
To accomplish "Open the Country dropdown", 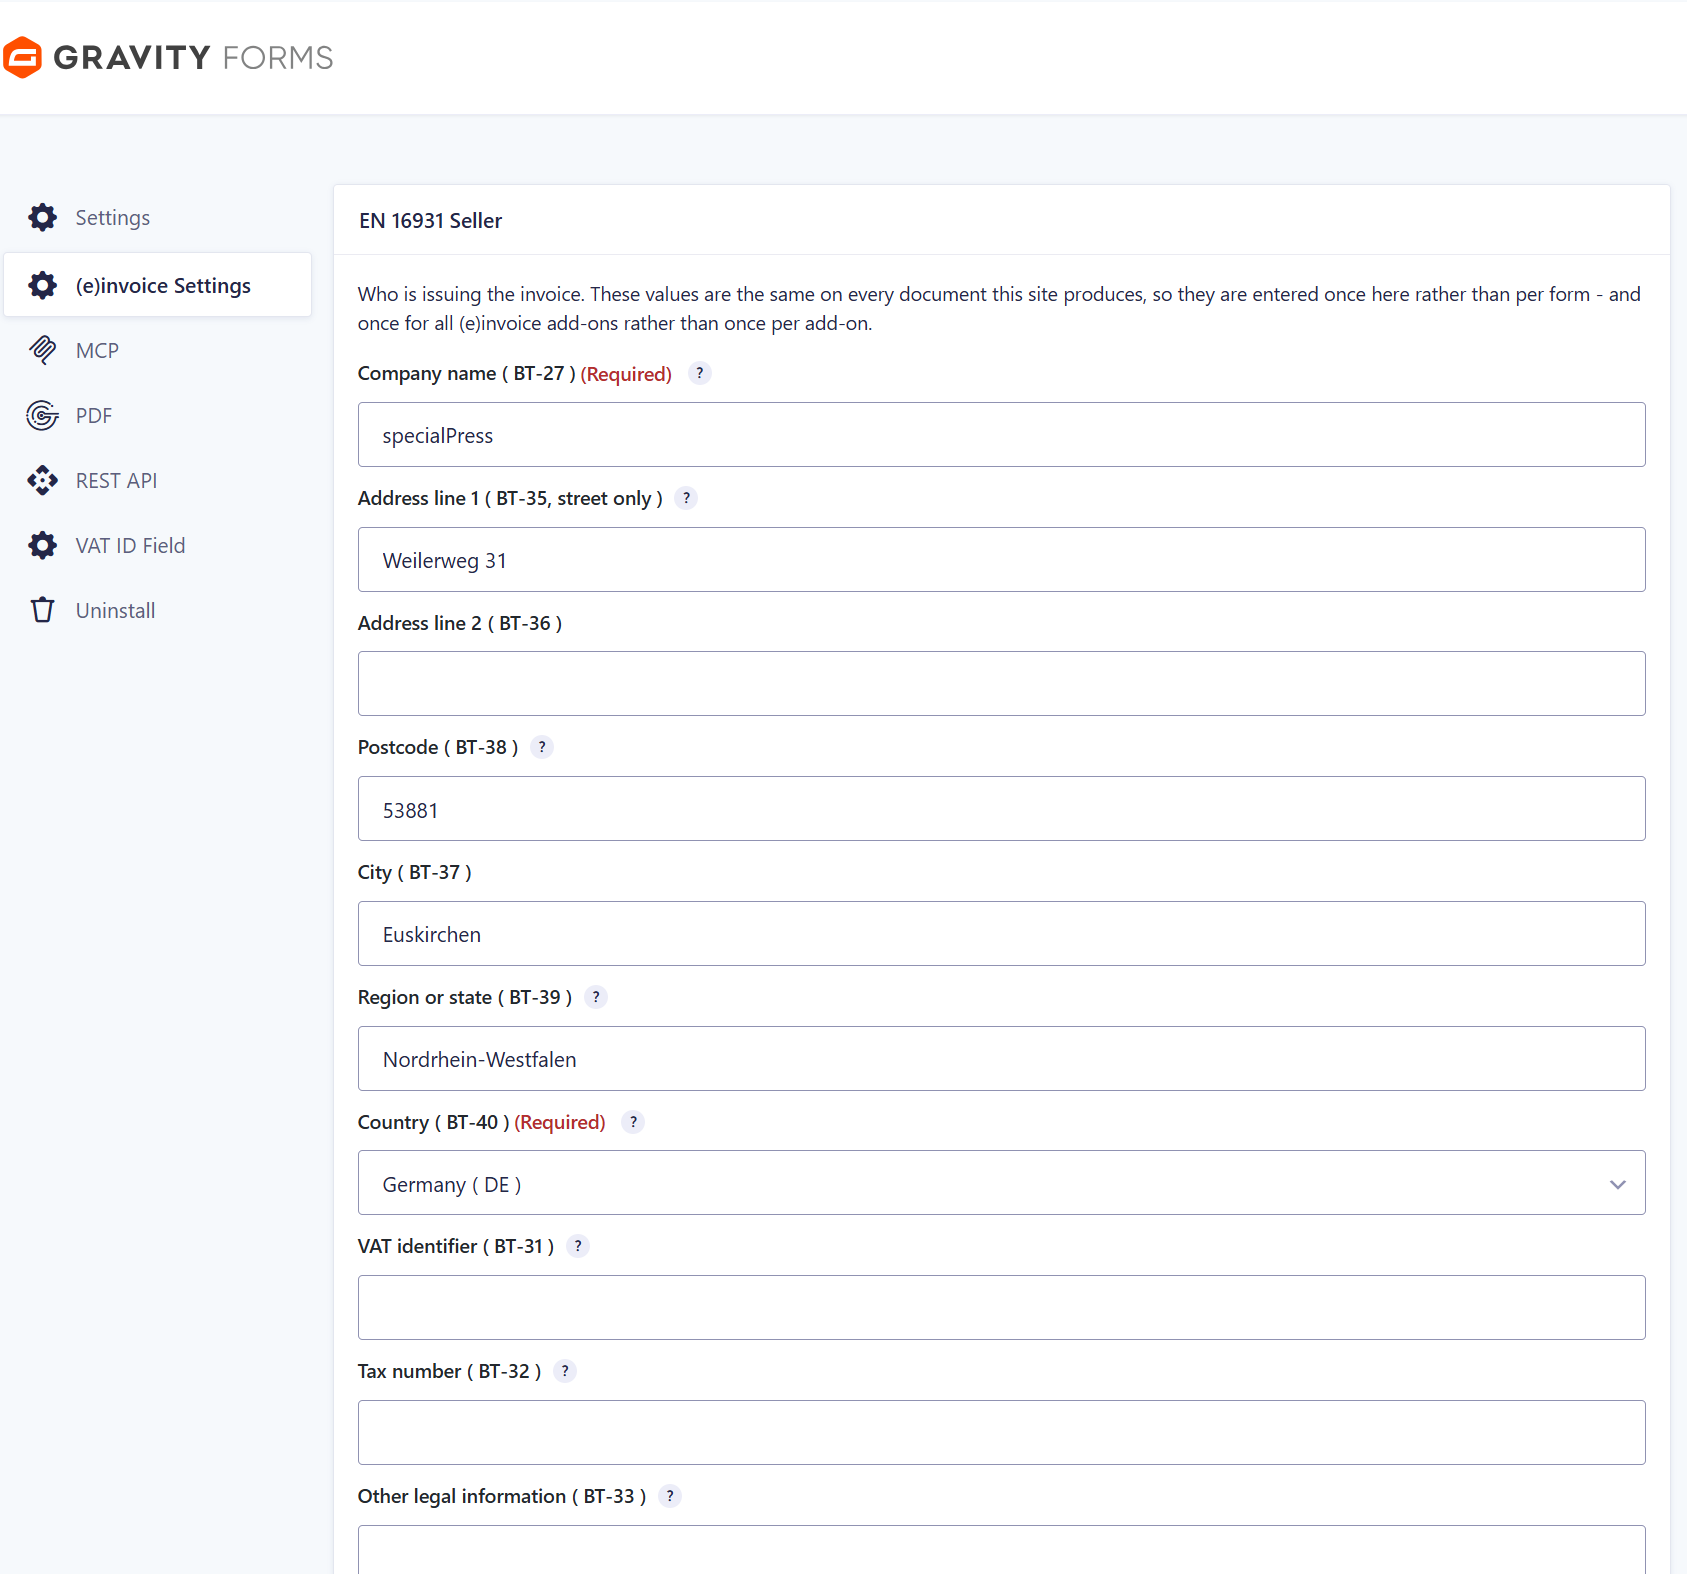I will click(x=1001, y=1183).
